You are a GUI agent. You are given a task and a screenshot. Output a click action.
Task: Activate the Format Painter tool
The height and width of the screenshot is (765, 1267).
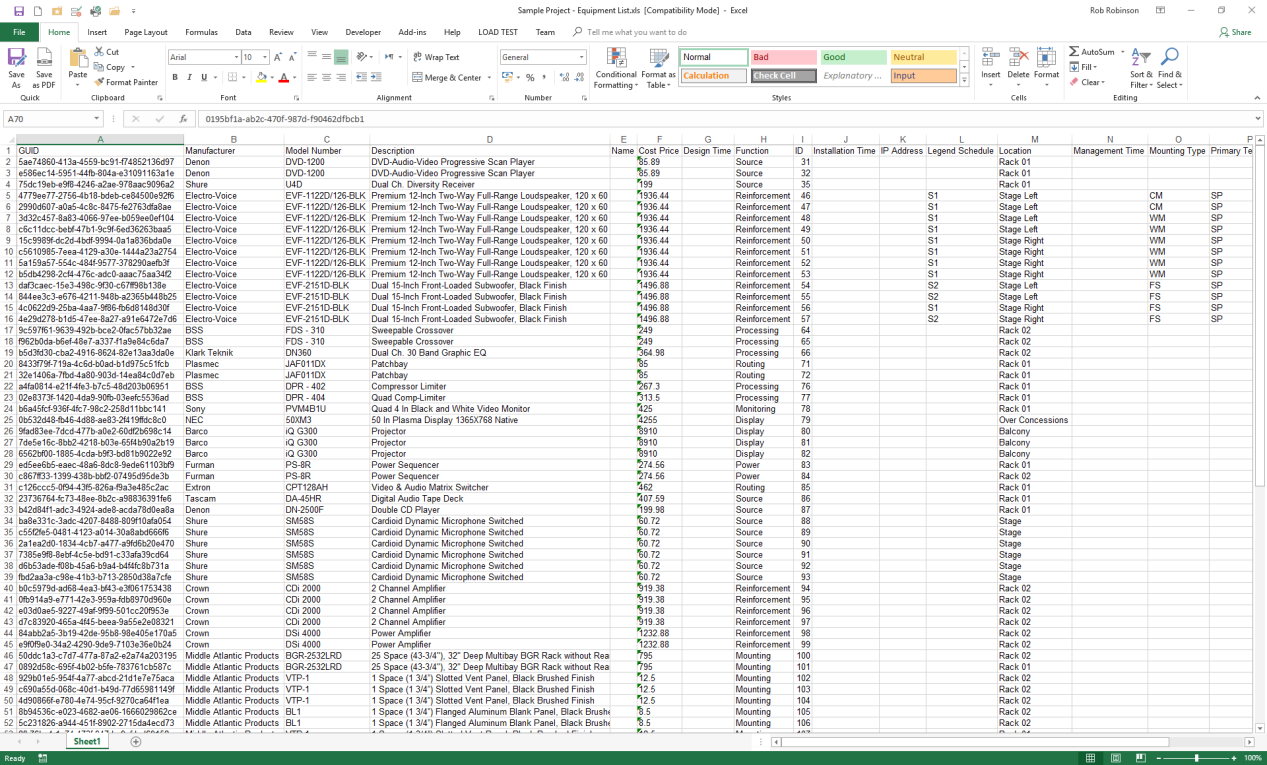[x=126, y=82]
